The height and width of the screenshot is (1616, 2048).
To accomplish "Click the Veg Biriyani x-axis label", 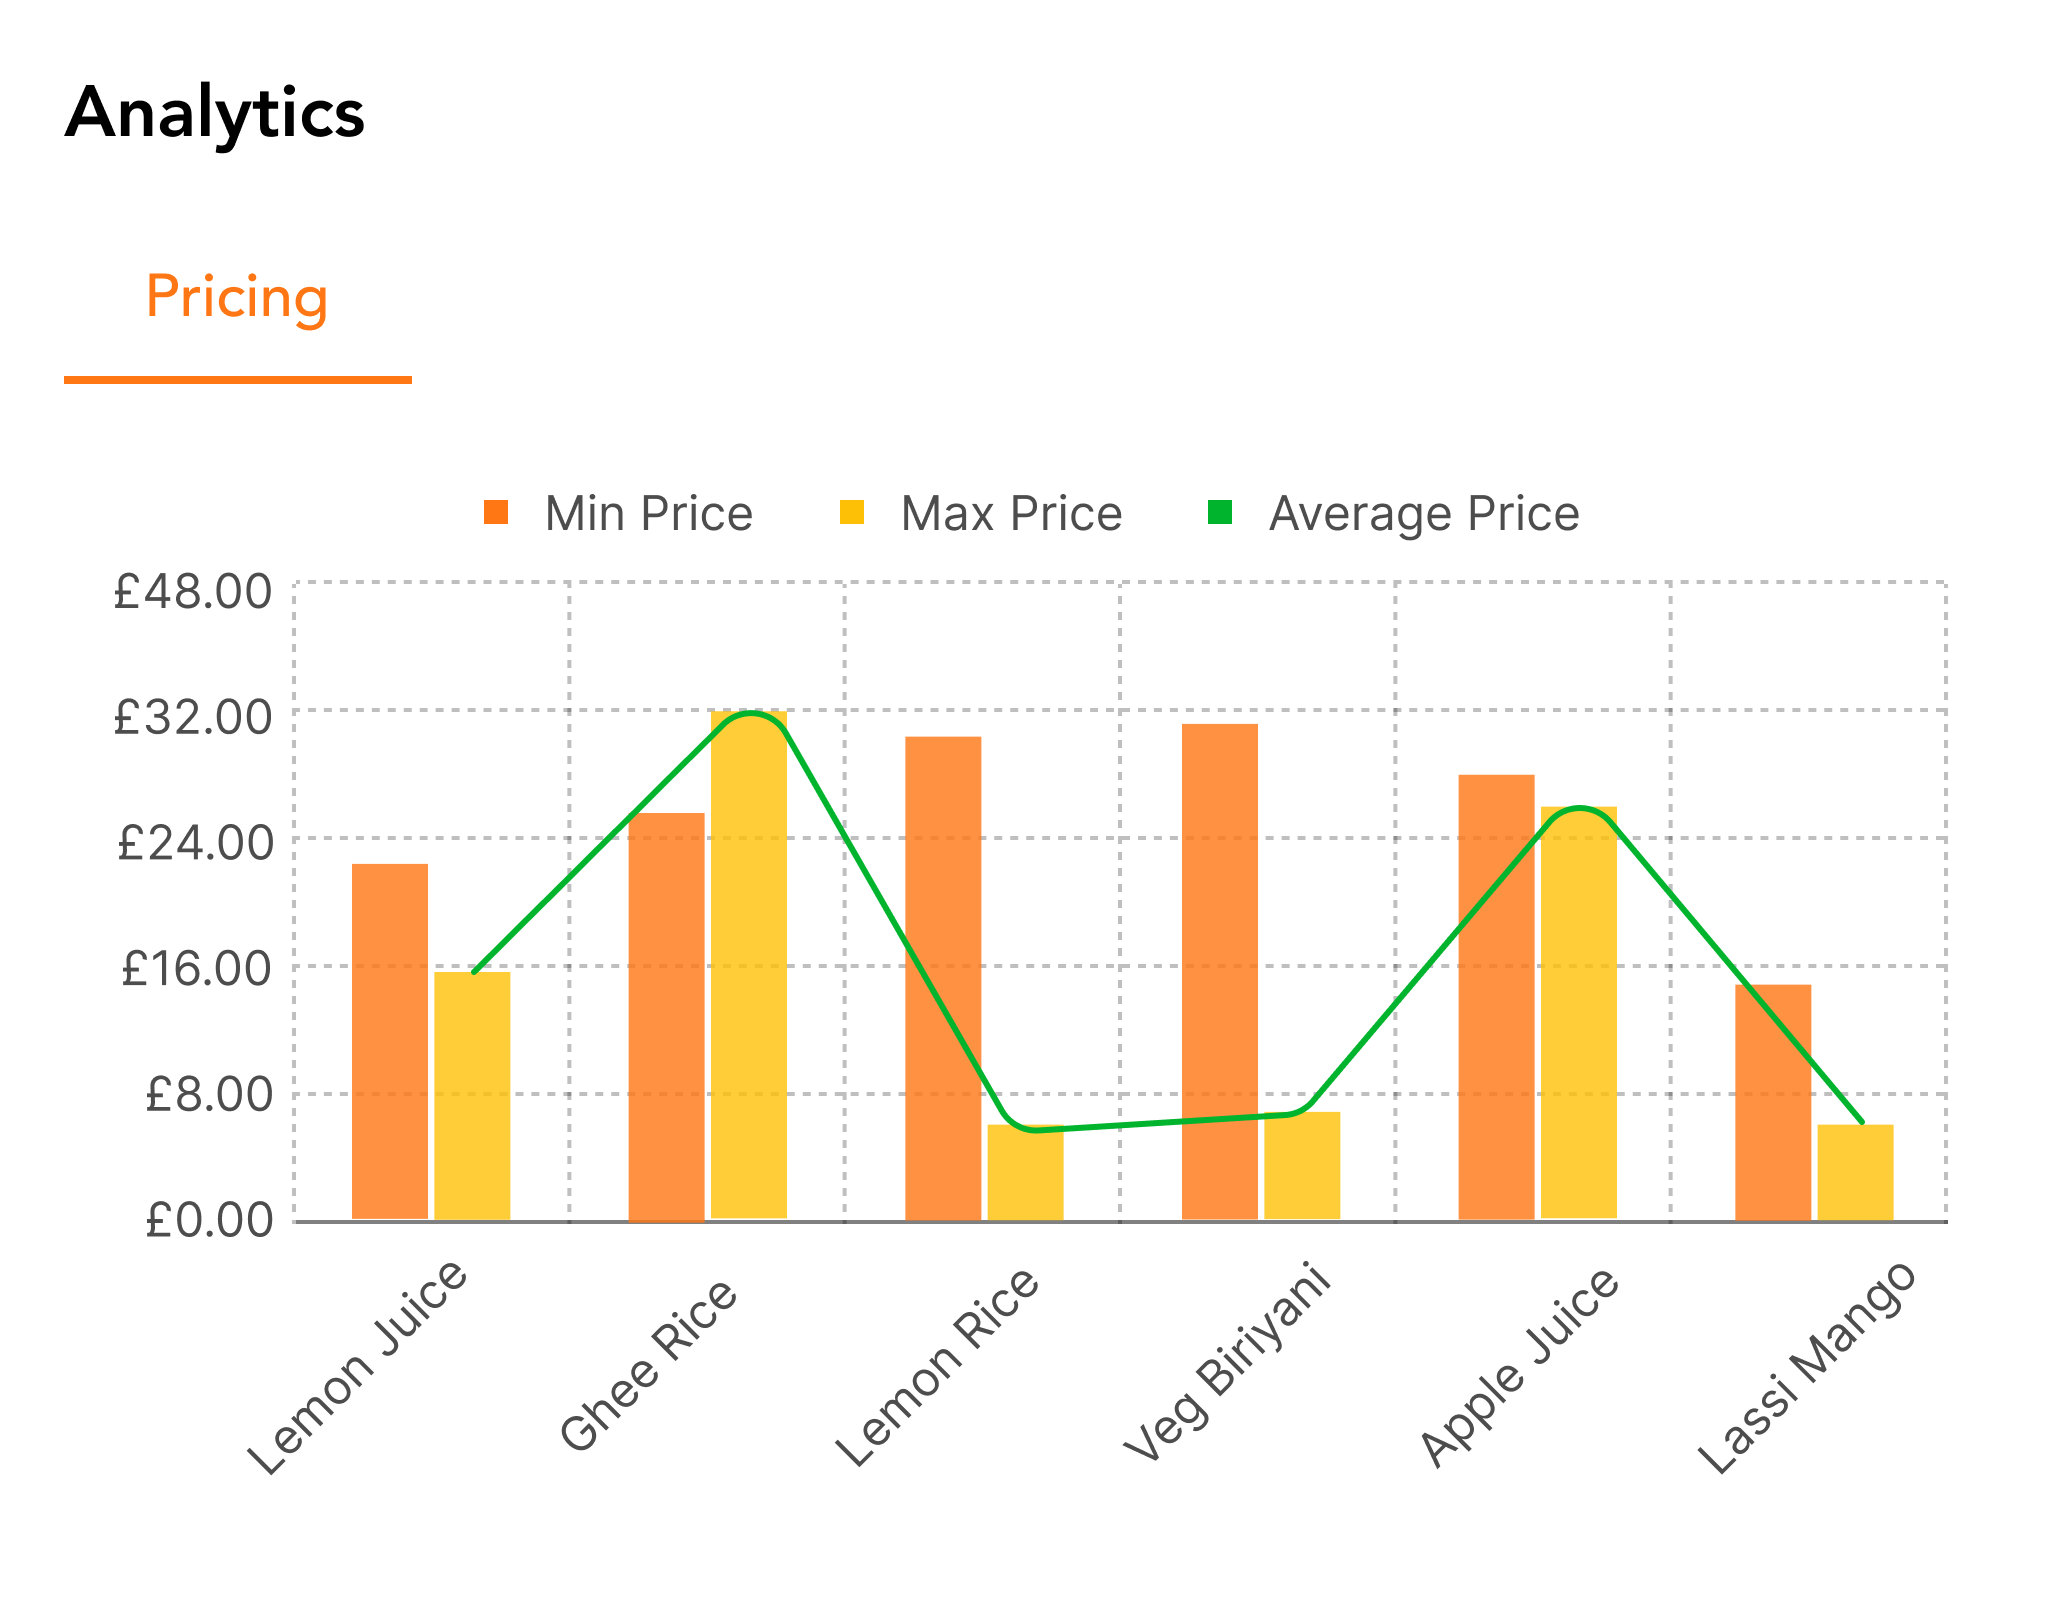I will (1227, 1363).
